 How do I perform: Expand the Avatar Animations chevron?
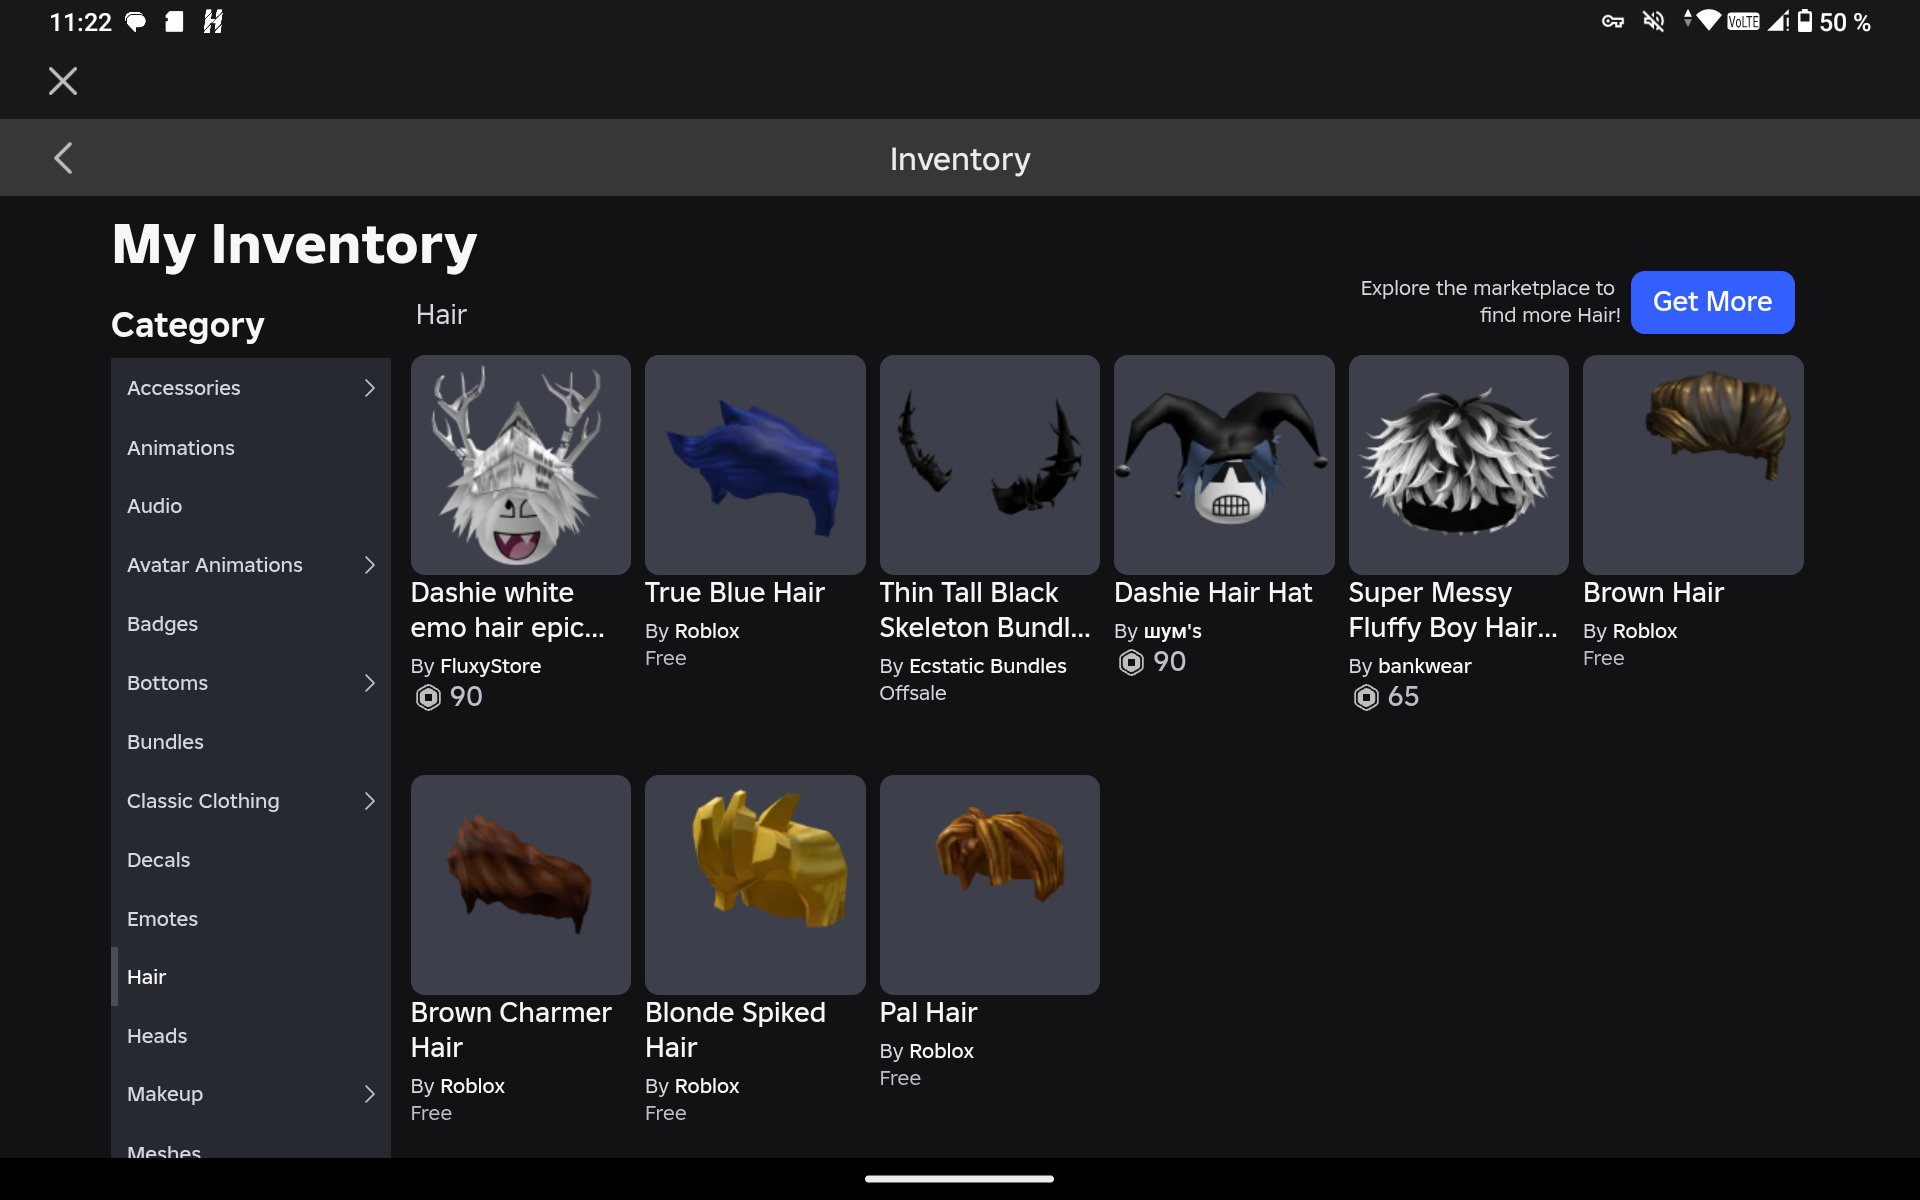[x=369, y=565]
